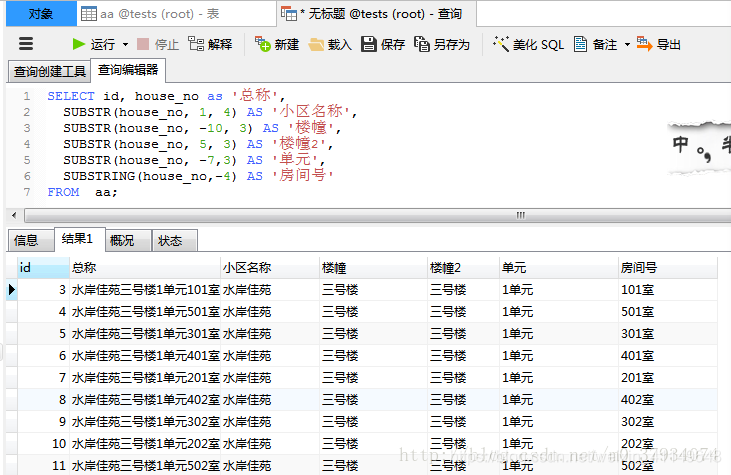The width and height of the screenshot is (731, 475).
Task: Click room number cell 401室
Action: [x=668, y=356]
